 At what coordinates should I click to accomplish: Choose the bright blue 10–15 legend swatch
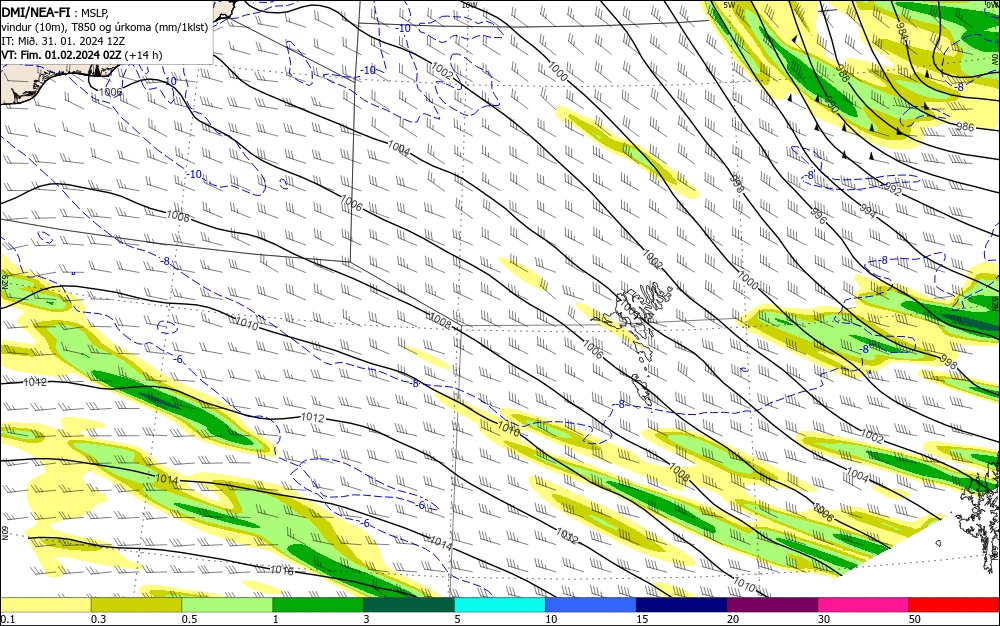[591, 605]
